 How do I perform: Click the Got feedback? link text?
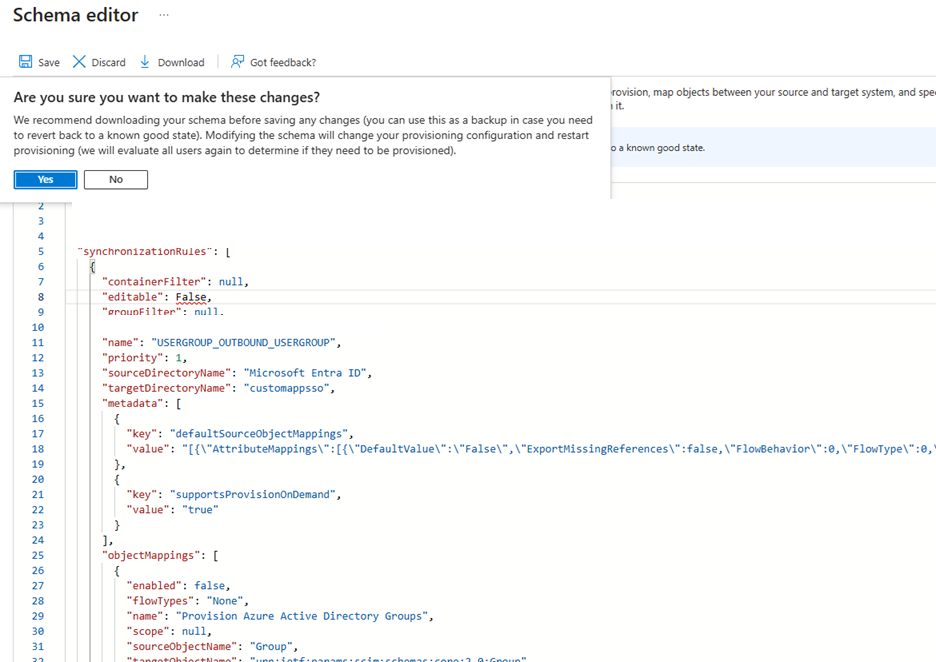(x=283, y=63)
